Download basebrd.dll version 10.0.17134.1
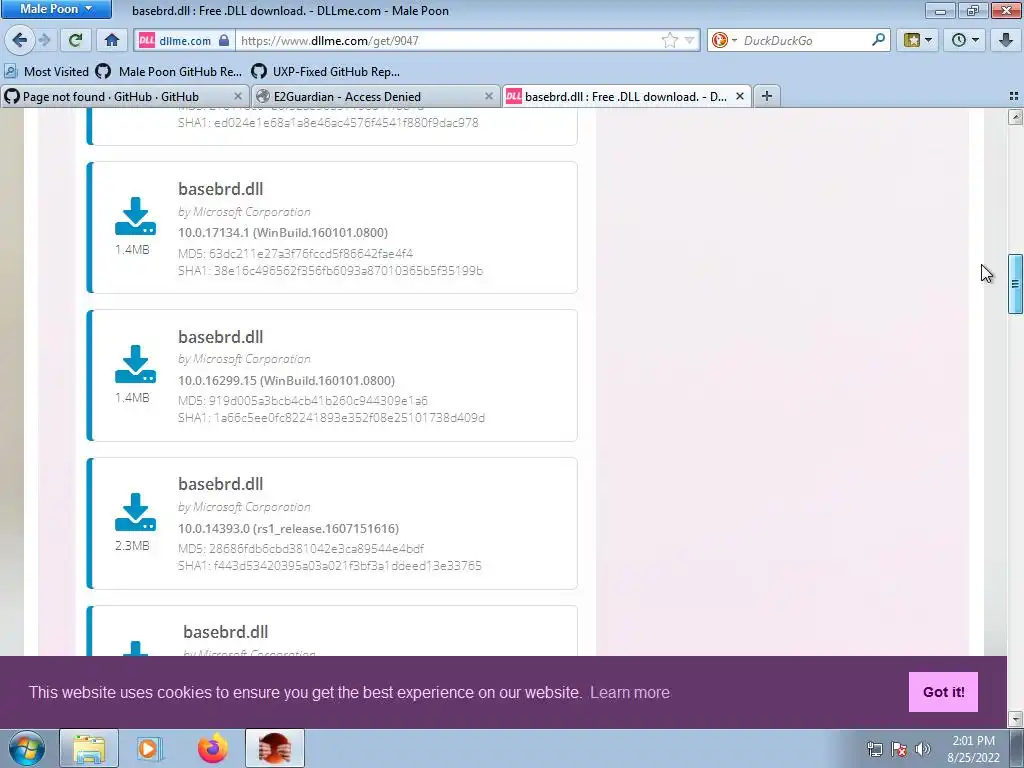 click(x=135, y=216)
